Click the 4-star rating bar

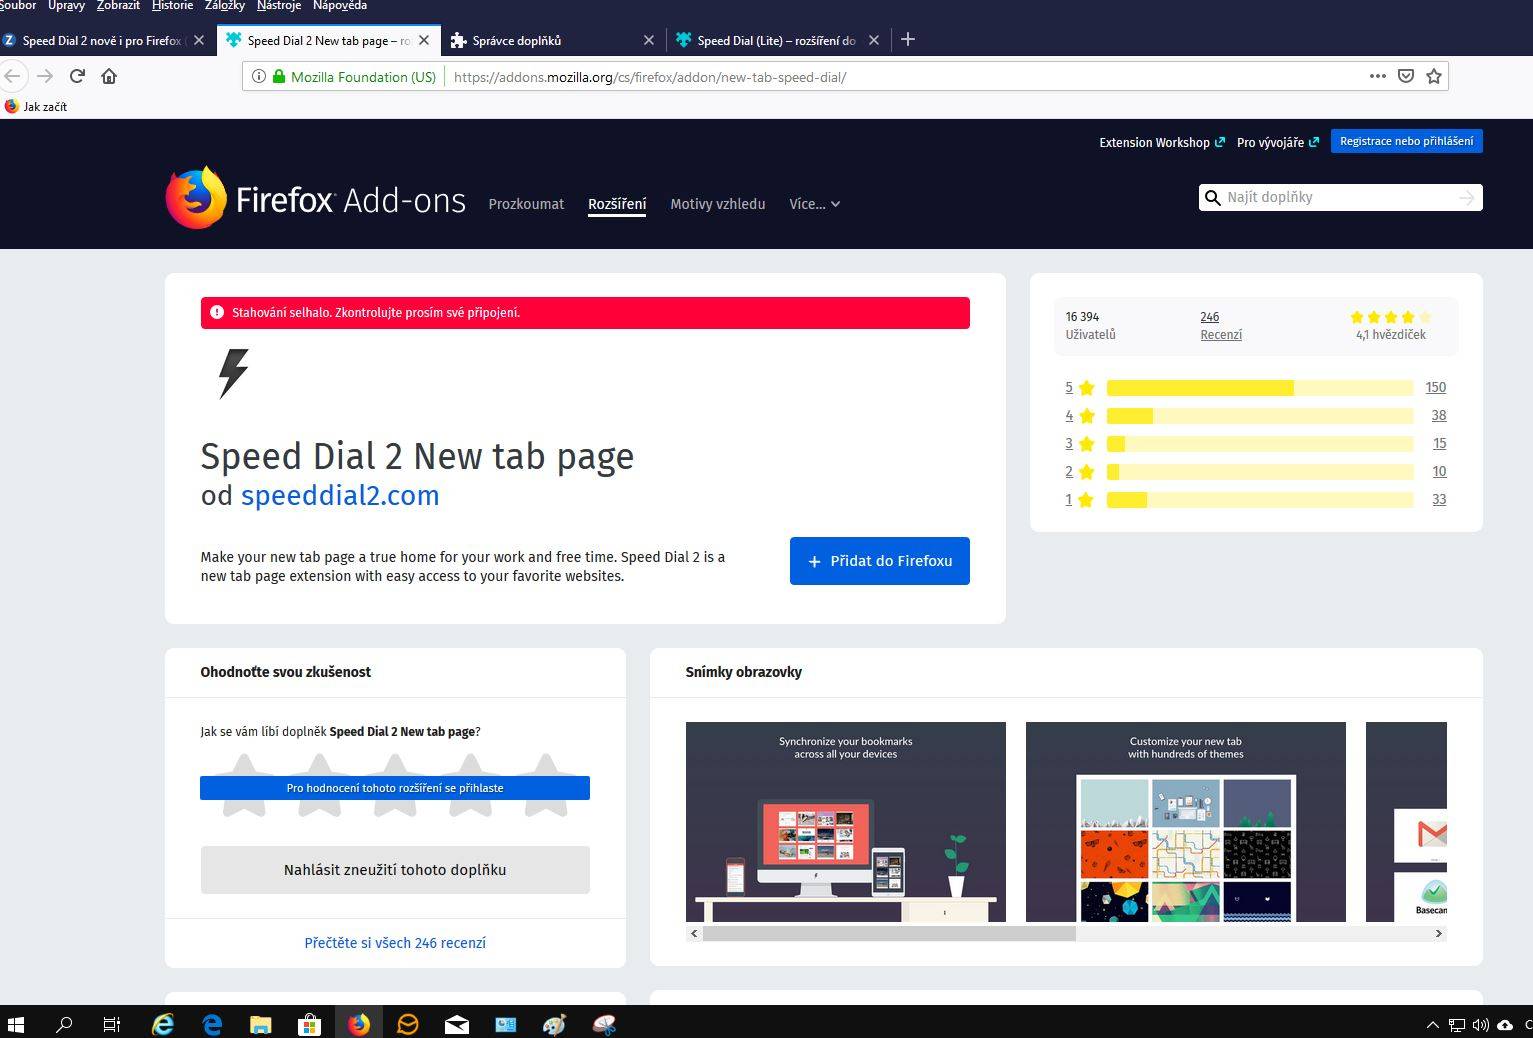point(1260,416)
